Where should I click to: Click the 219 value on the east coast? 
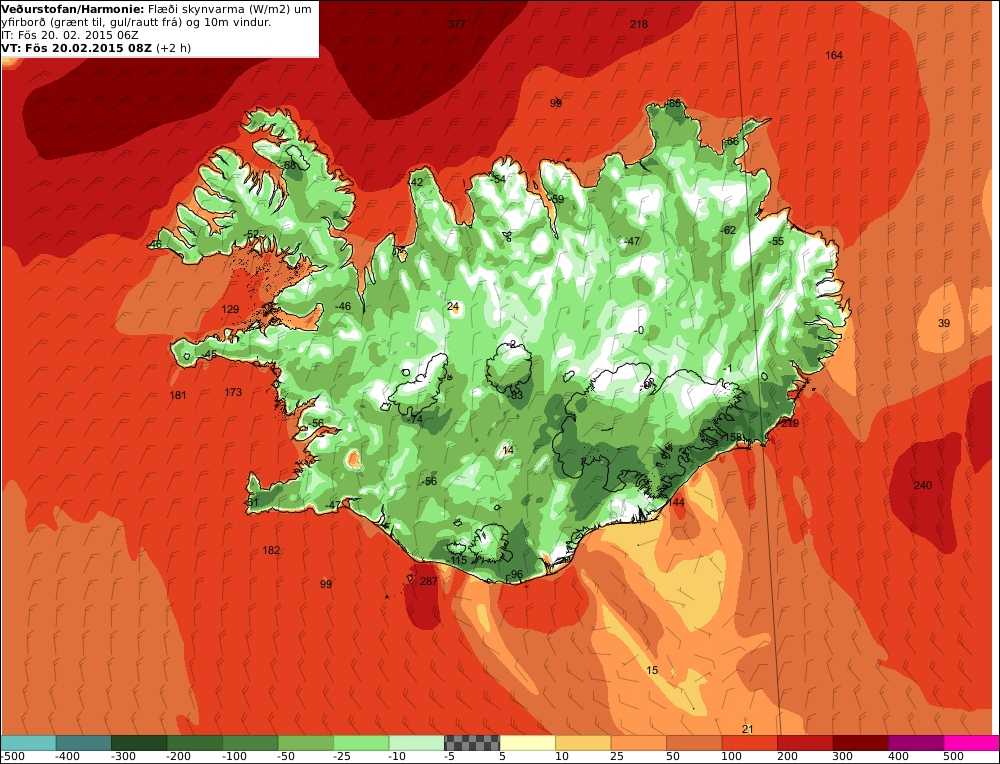coord(790,423)
